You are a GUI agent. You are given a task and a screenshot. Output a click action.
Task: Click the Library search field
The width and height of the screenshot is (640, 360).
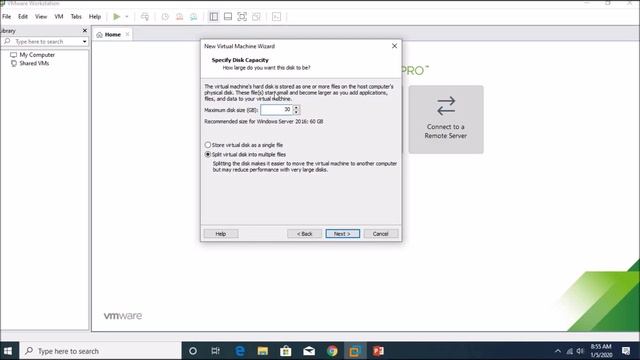(x=42, y=42)
